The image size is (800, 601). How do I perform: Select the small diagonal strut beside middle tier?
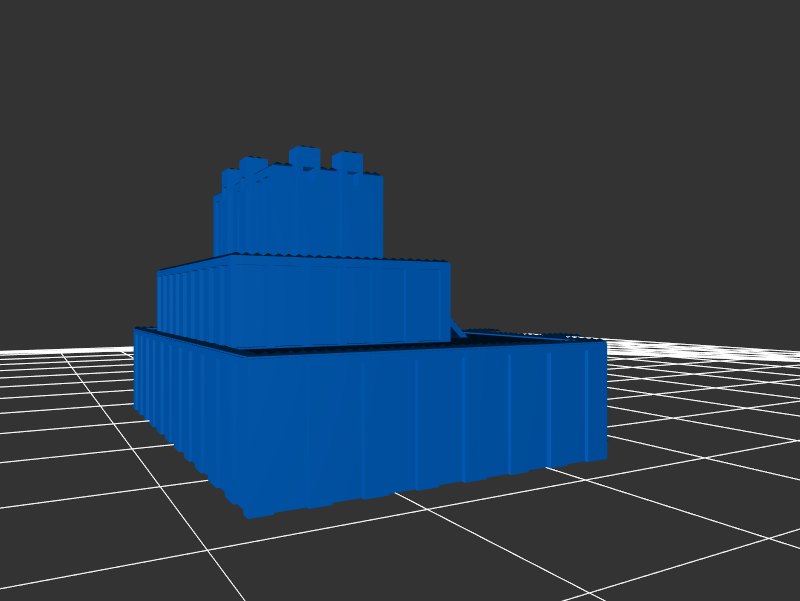[x=458, y=330]
